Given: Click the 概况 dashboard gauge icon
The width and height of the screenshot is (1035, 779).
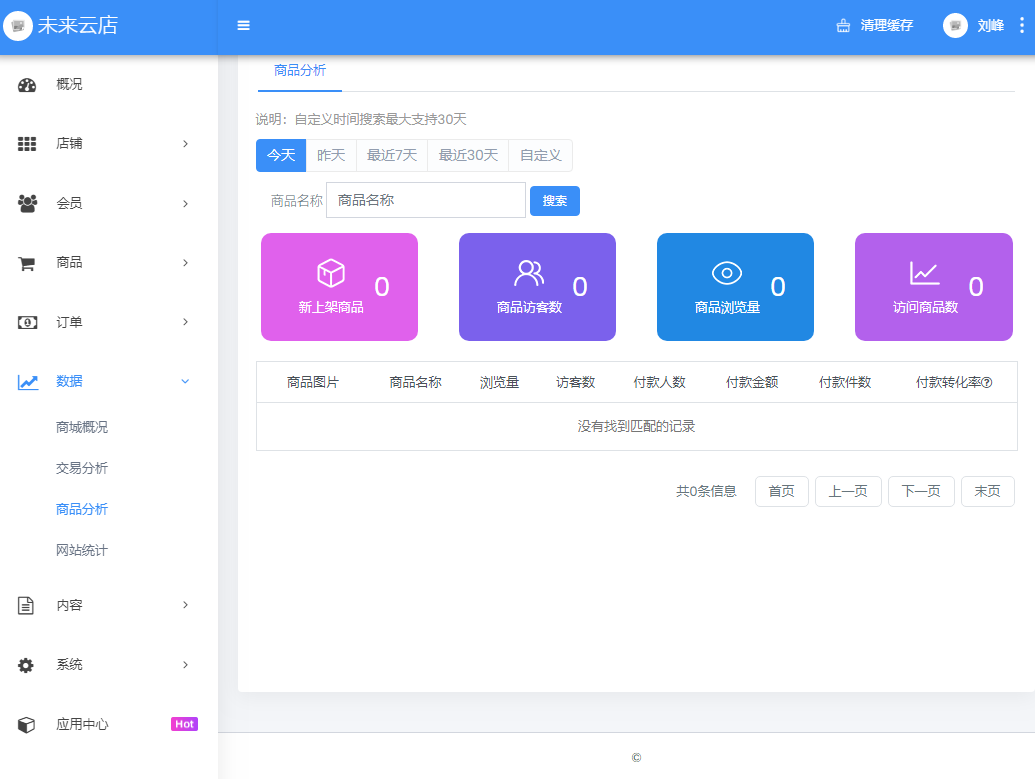Looking at the screenshot, I should (27, 85).
